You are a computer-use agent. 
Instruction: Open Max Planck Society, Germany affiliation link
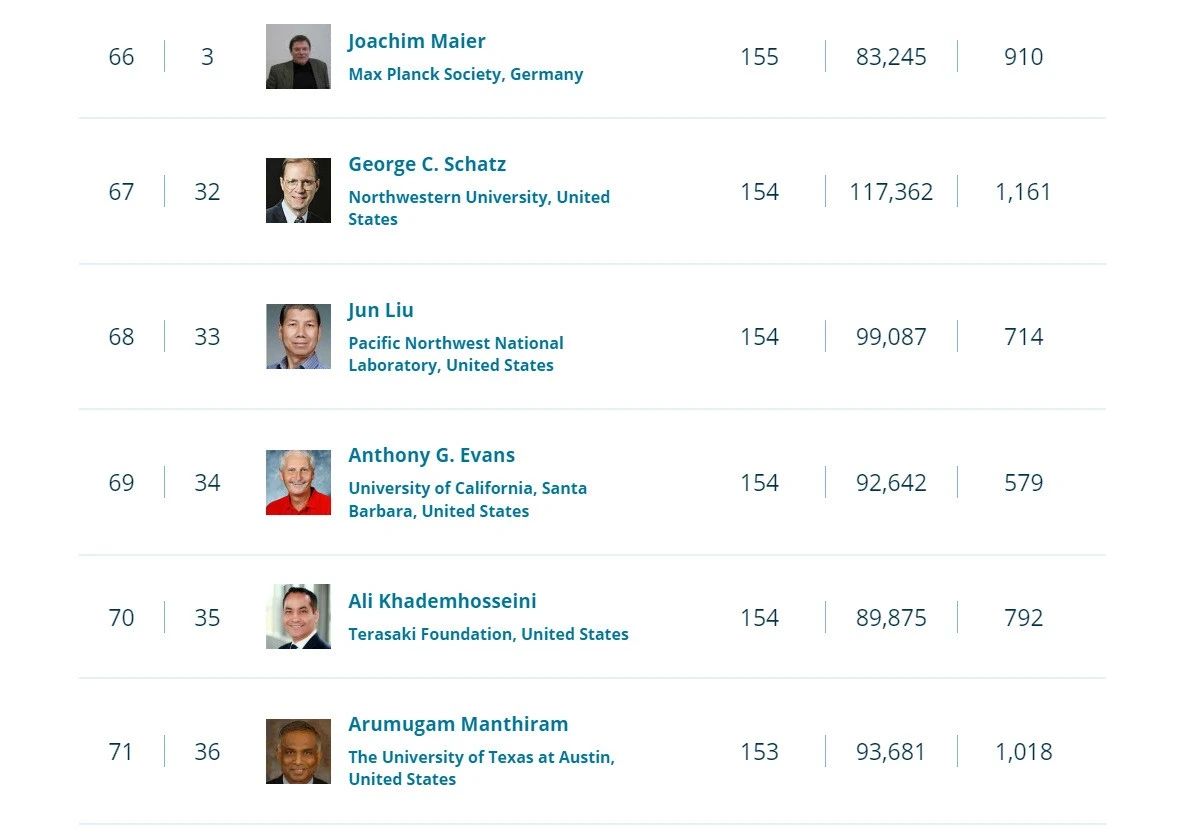[465, 74]
